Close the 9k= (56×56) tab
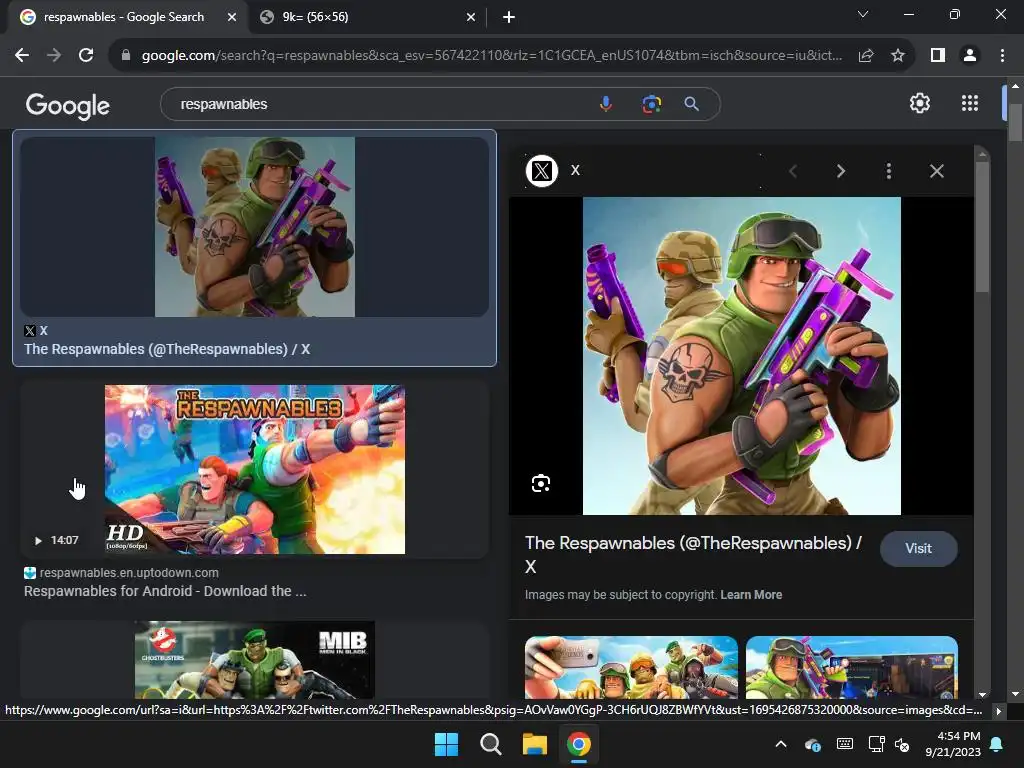The image size is (1024, 768). 471,17
